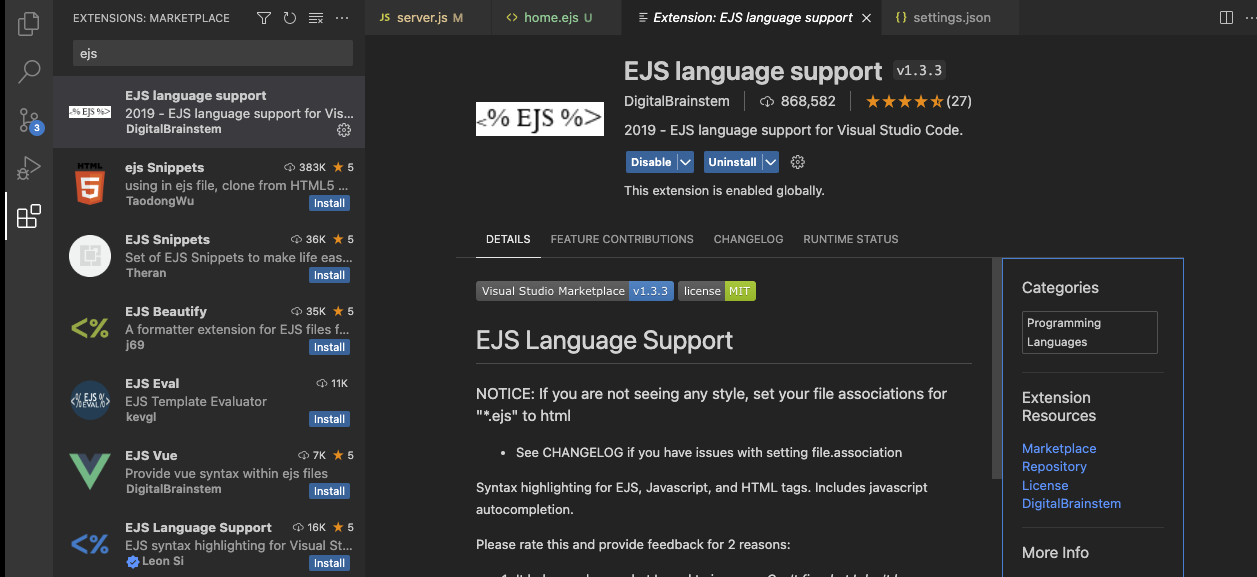This screenshot has height=577, width=1257.
Task: Click the Programming Languages category tag
Action: point(1090,332)
